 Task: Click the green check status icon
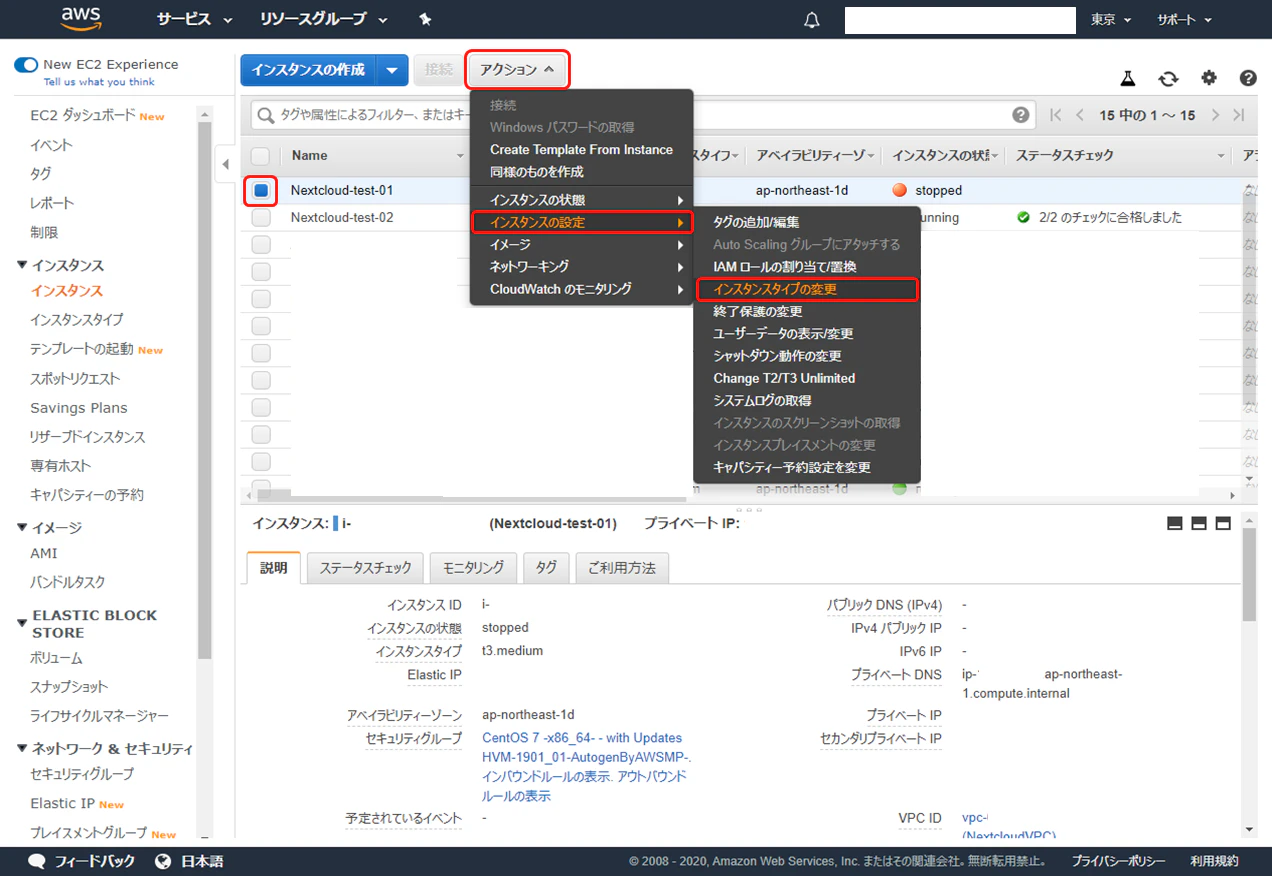point(1023,217)
